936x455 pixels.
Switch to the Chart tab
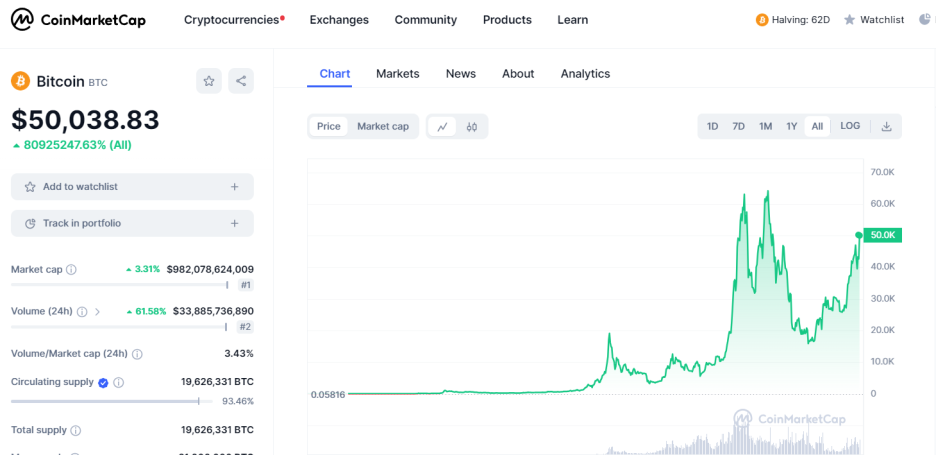[335, 73]
